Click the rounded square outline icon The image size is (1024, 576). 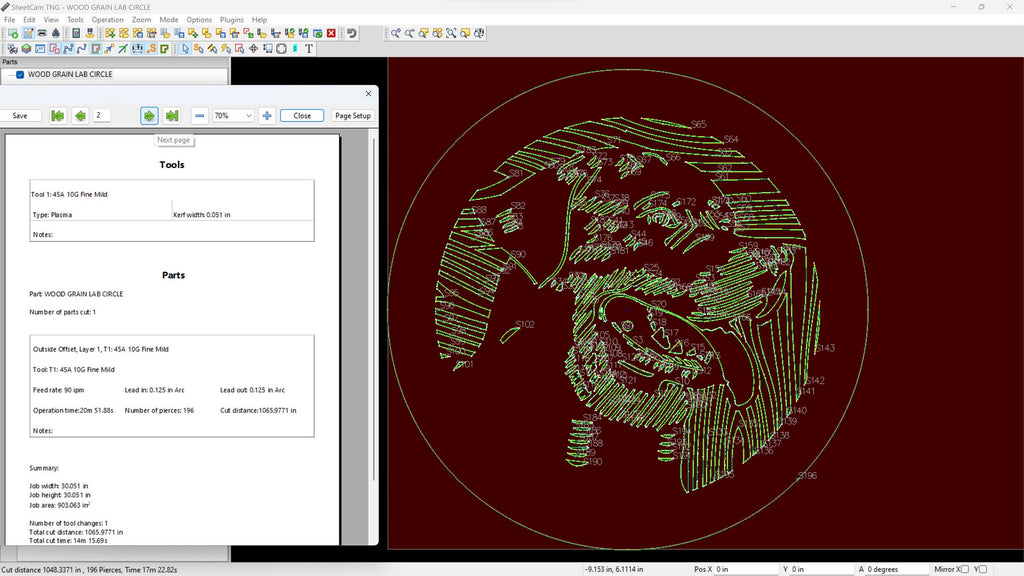pyautogui.click(x=281, y=49)
